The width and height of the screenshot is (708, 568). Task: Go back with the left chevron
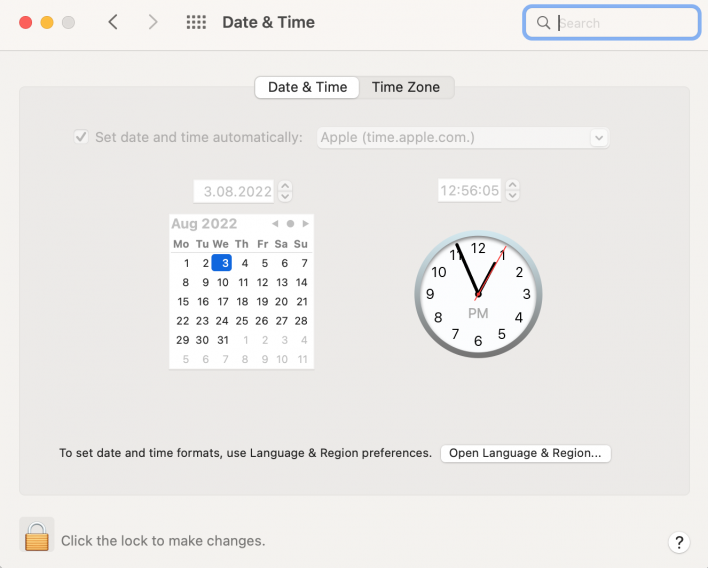113,22
